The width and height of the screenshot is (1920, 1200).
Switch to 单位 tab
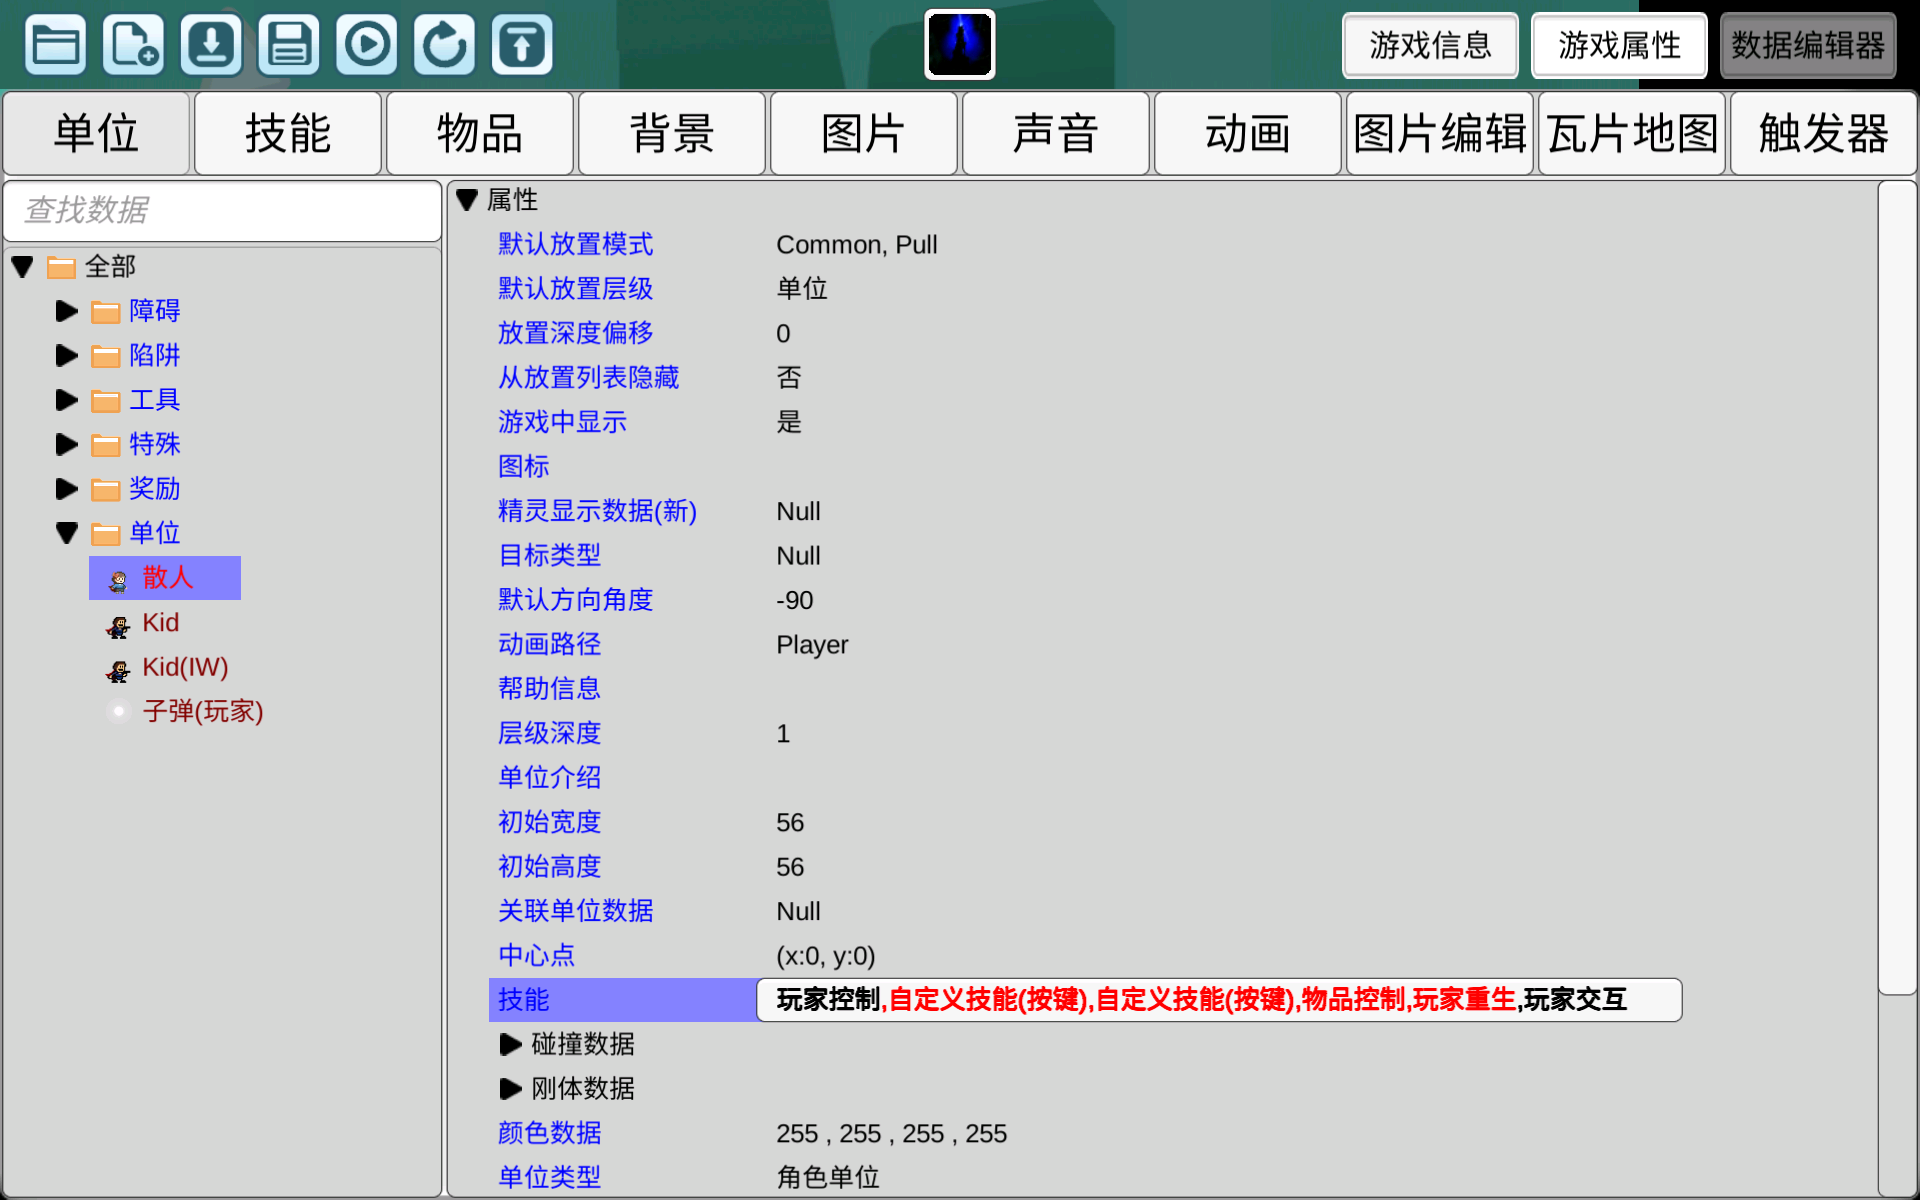96,133
